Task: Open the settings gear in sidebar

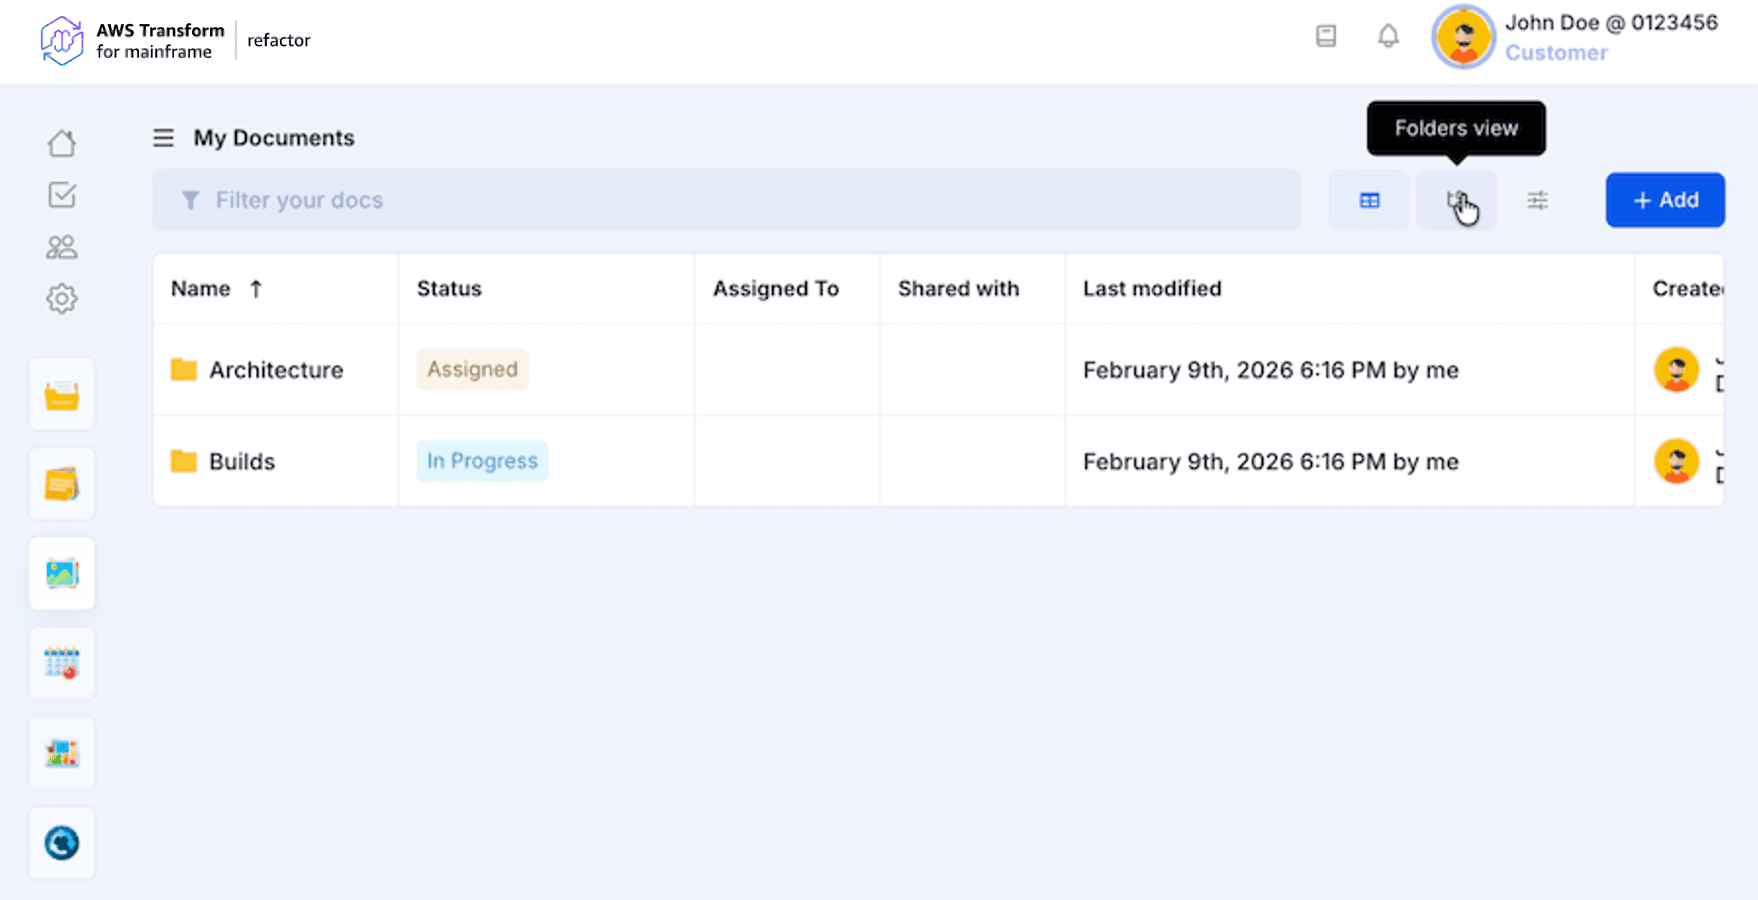Action: [62, 298]
